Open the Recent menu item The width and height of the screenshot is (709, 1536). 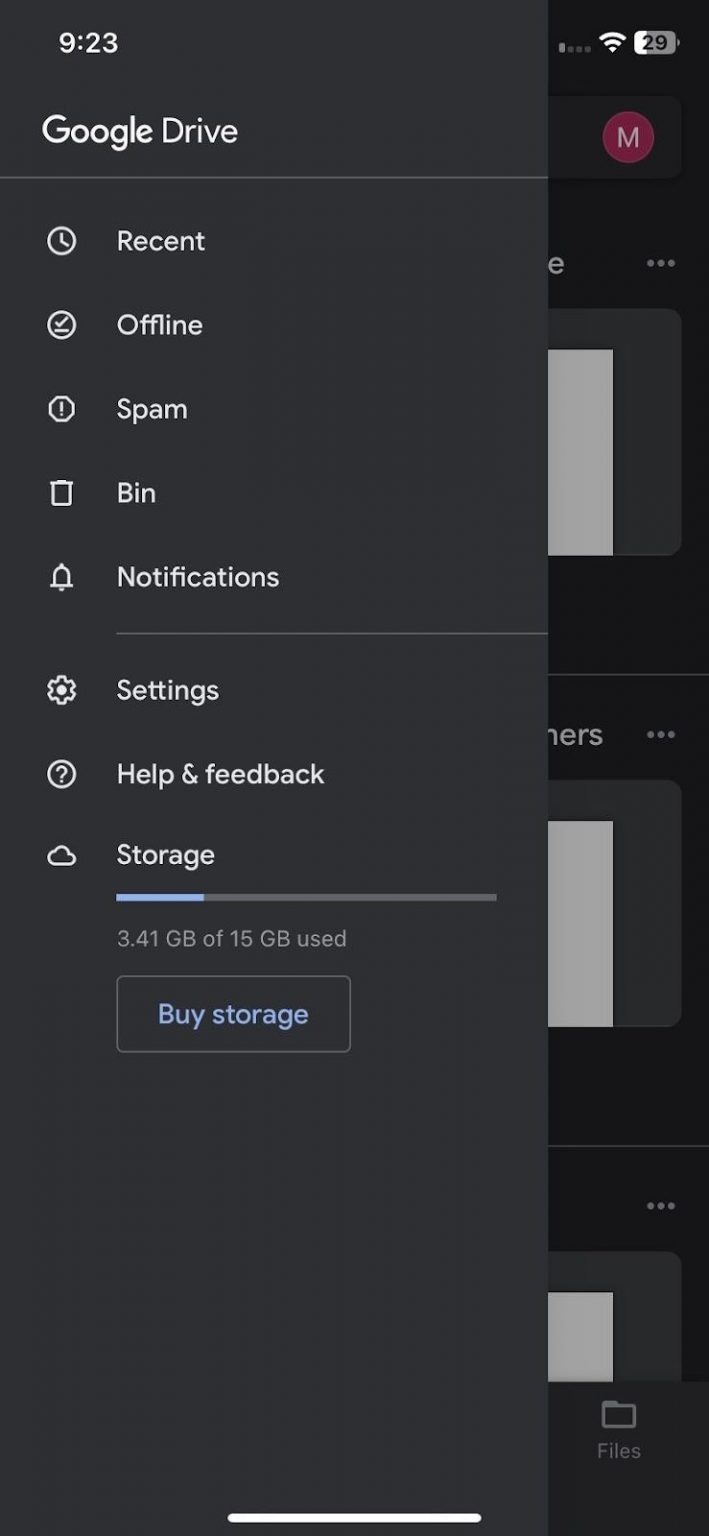pyautogui.click(x=160, y=240)
